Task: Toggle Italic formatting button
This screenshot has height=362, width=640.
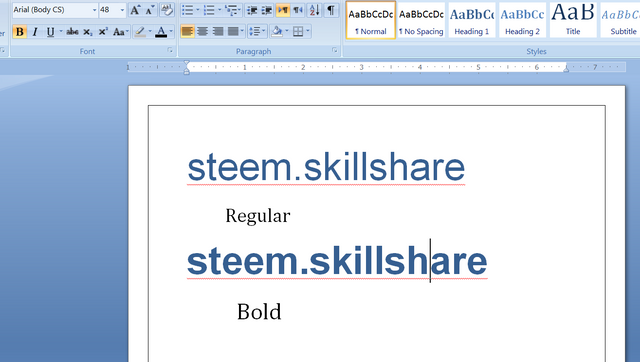Action: pos(35,32)
